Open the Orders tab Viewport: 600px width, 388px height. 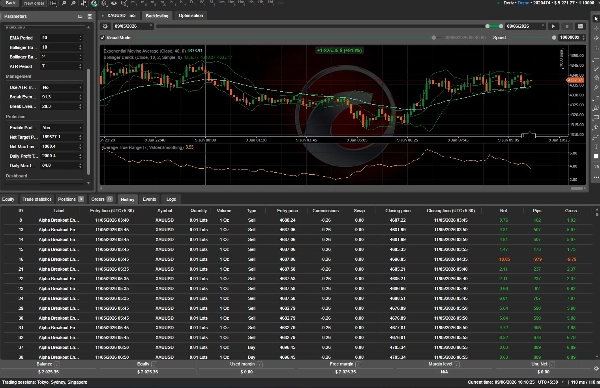(101, 199)
